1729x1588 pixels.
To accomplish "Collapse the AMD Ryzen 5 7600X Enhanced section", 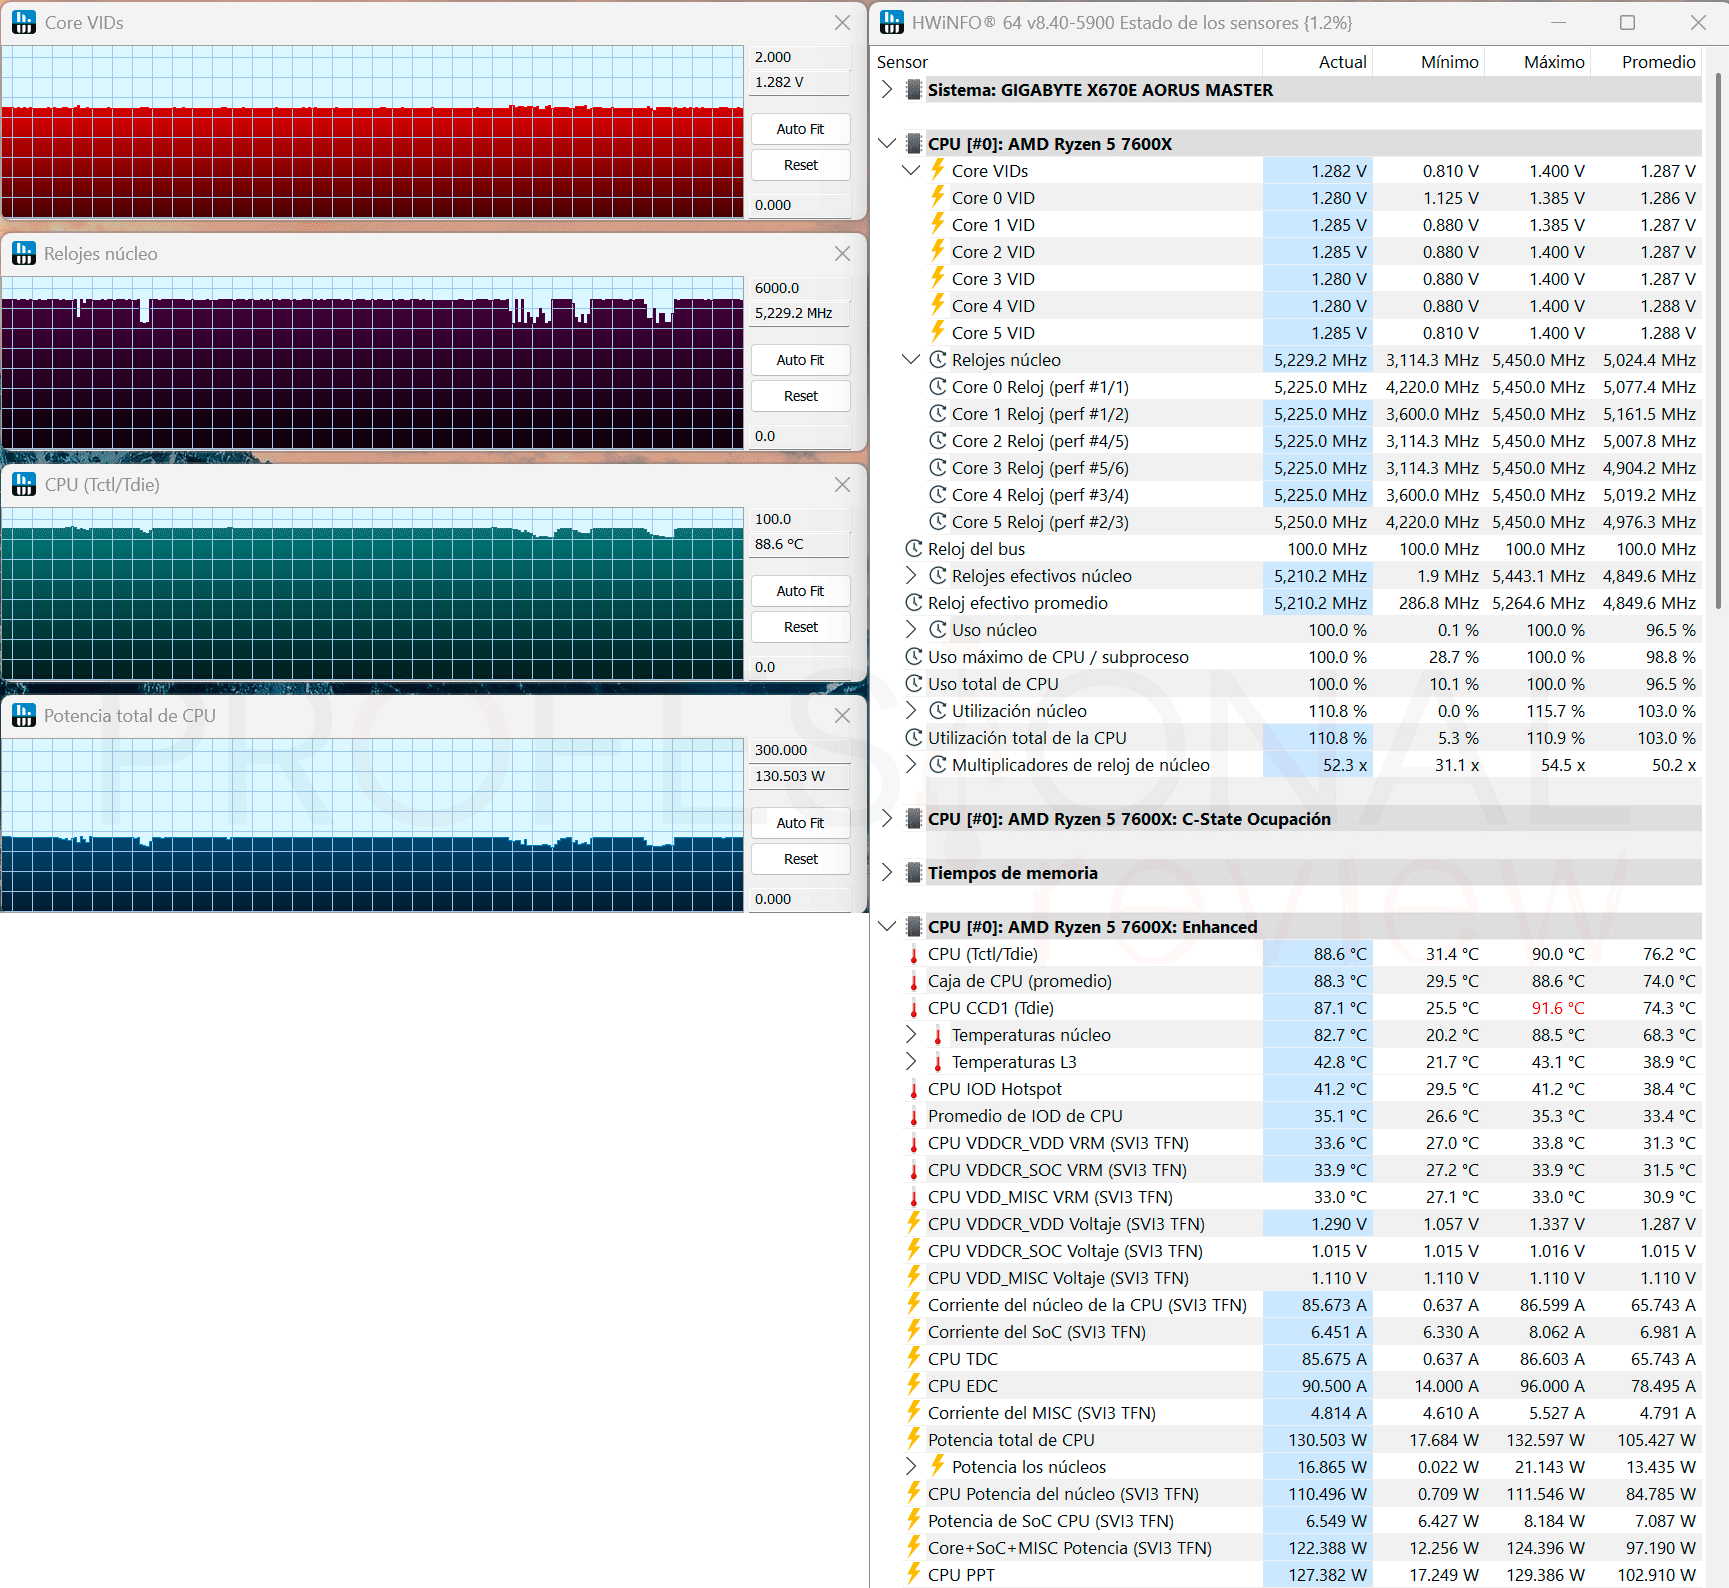I will click(x=887, y=927).
